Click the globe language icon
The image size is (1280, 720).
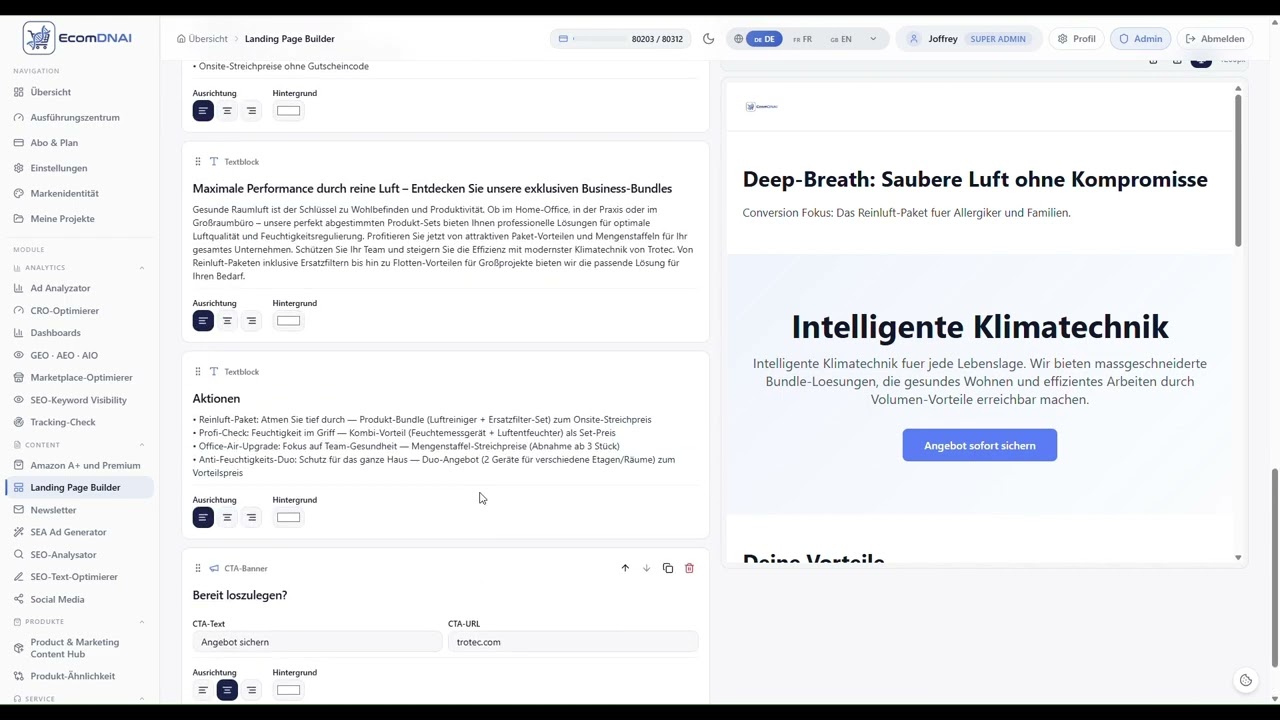(x=738, y=39)
